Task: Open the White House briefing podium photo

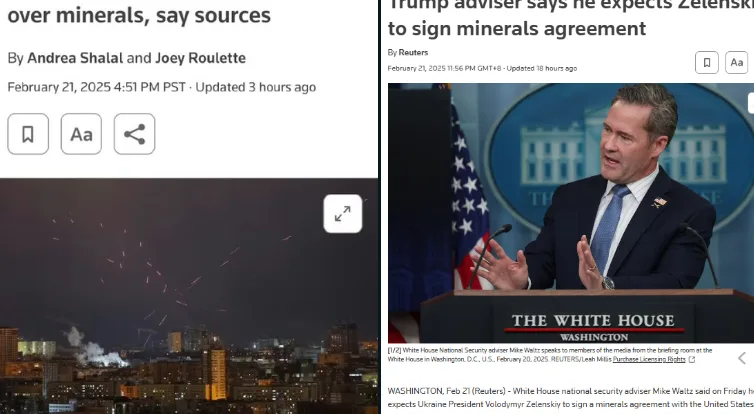Action: [571, 213]
